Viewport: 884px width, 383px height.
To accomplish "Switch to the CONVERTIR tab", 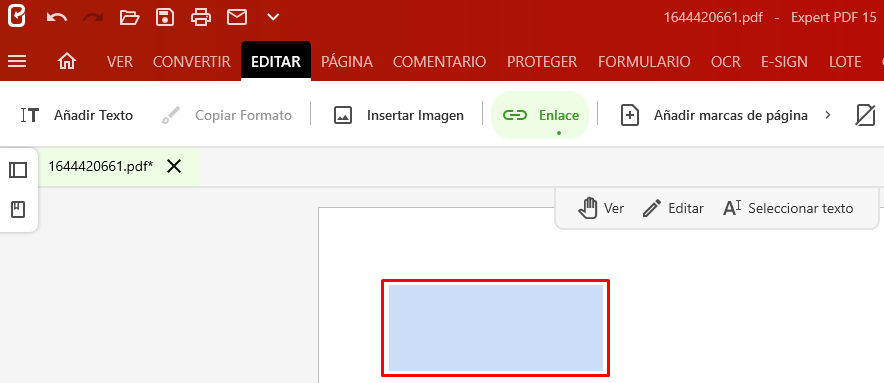I will click(192, 61).
